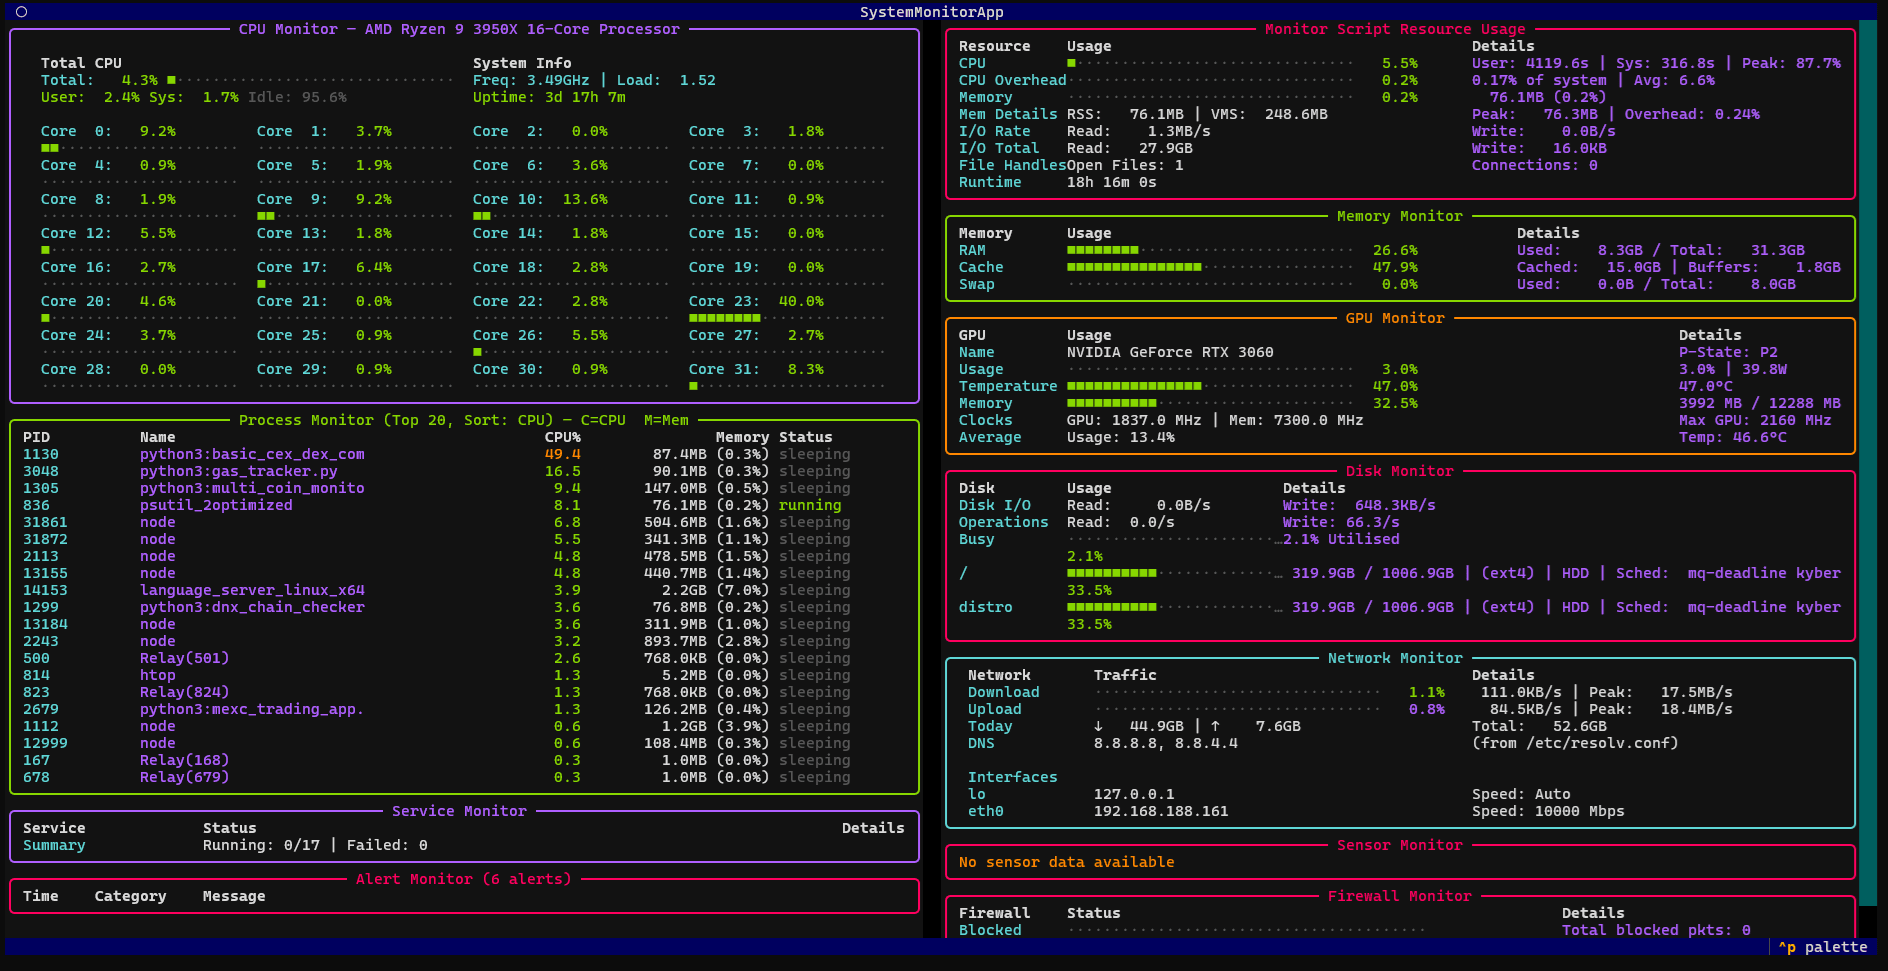
Task: Click the Total CPU 4.3% value
Action: click(x=140, y=80)
